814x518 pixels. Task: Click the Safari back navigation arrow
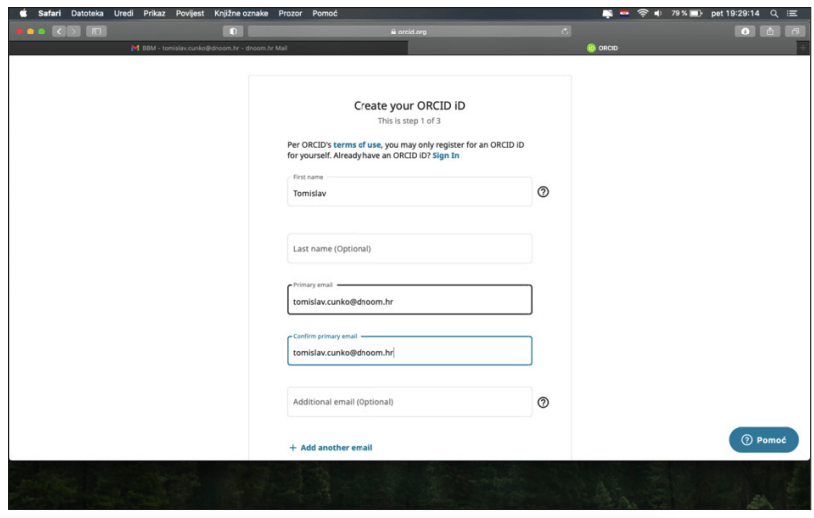(x=57, y=32)
